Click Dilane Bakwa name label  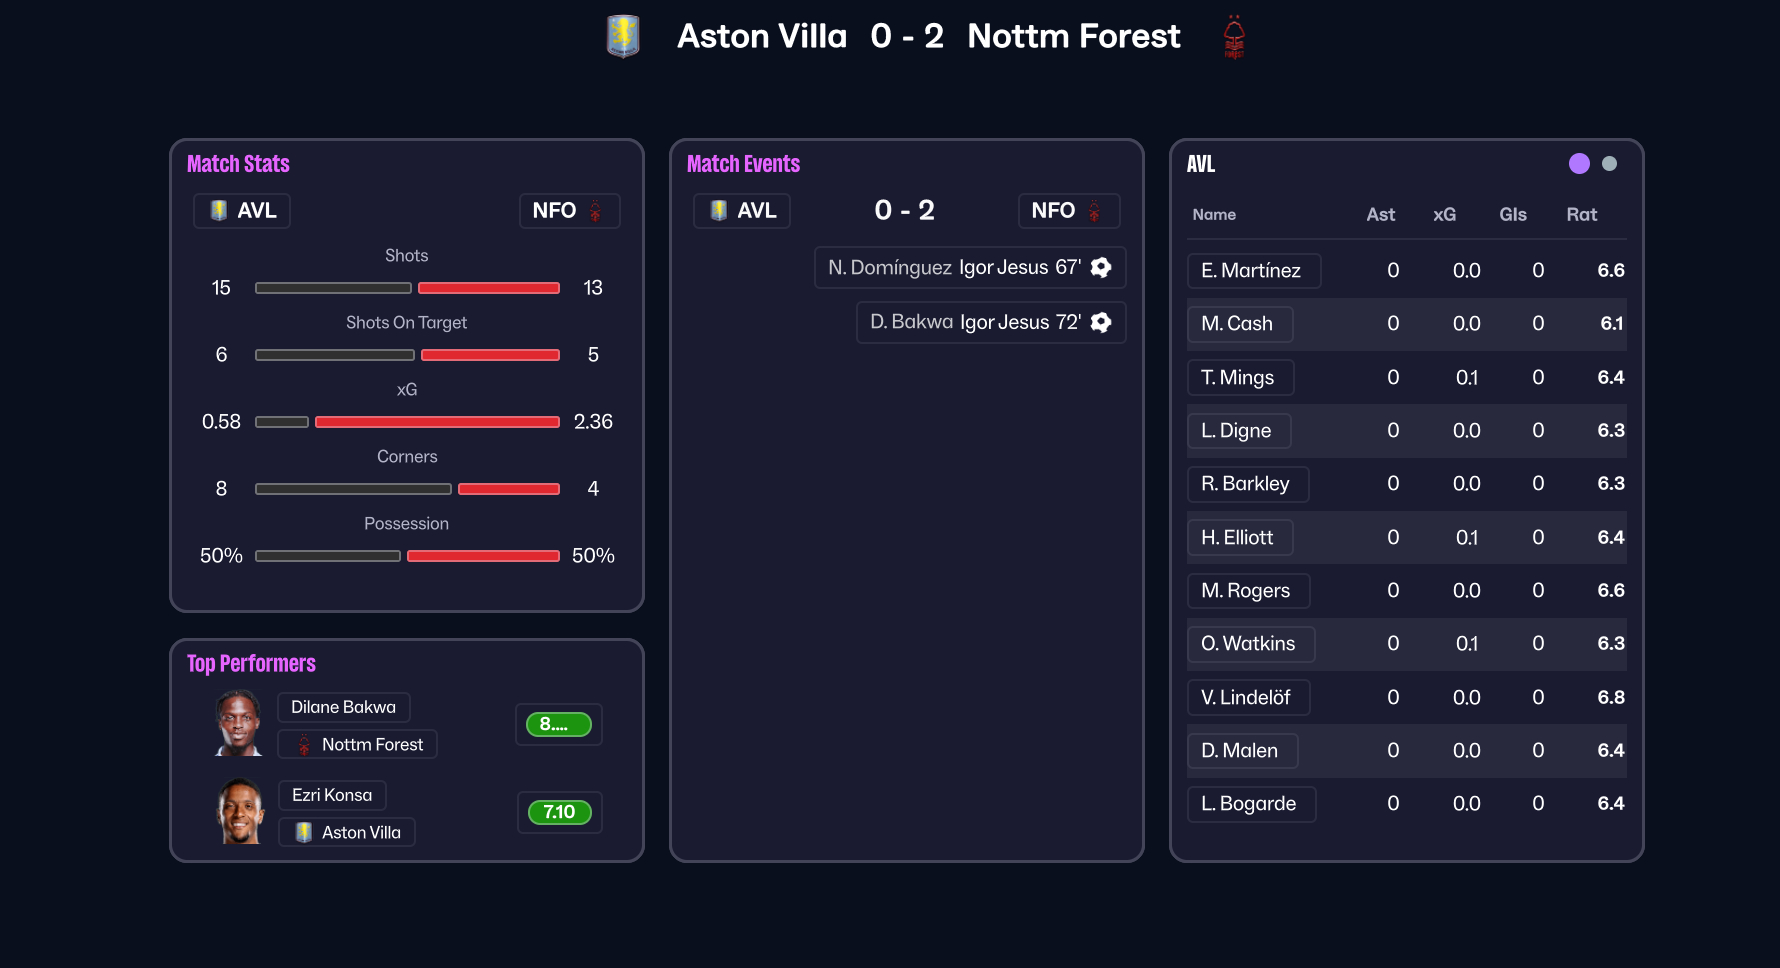[x=343, y=707]
